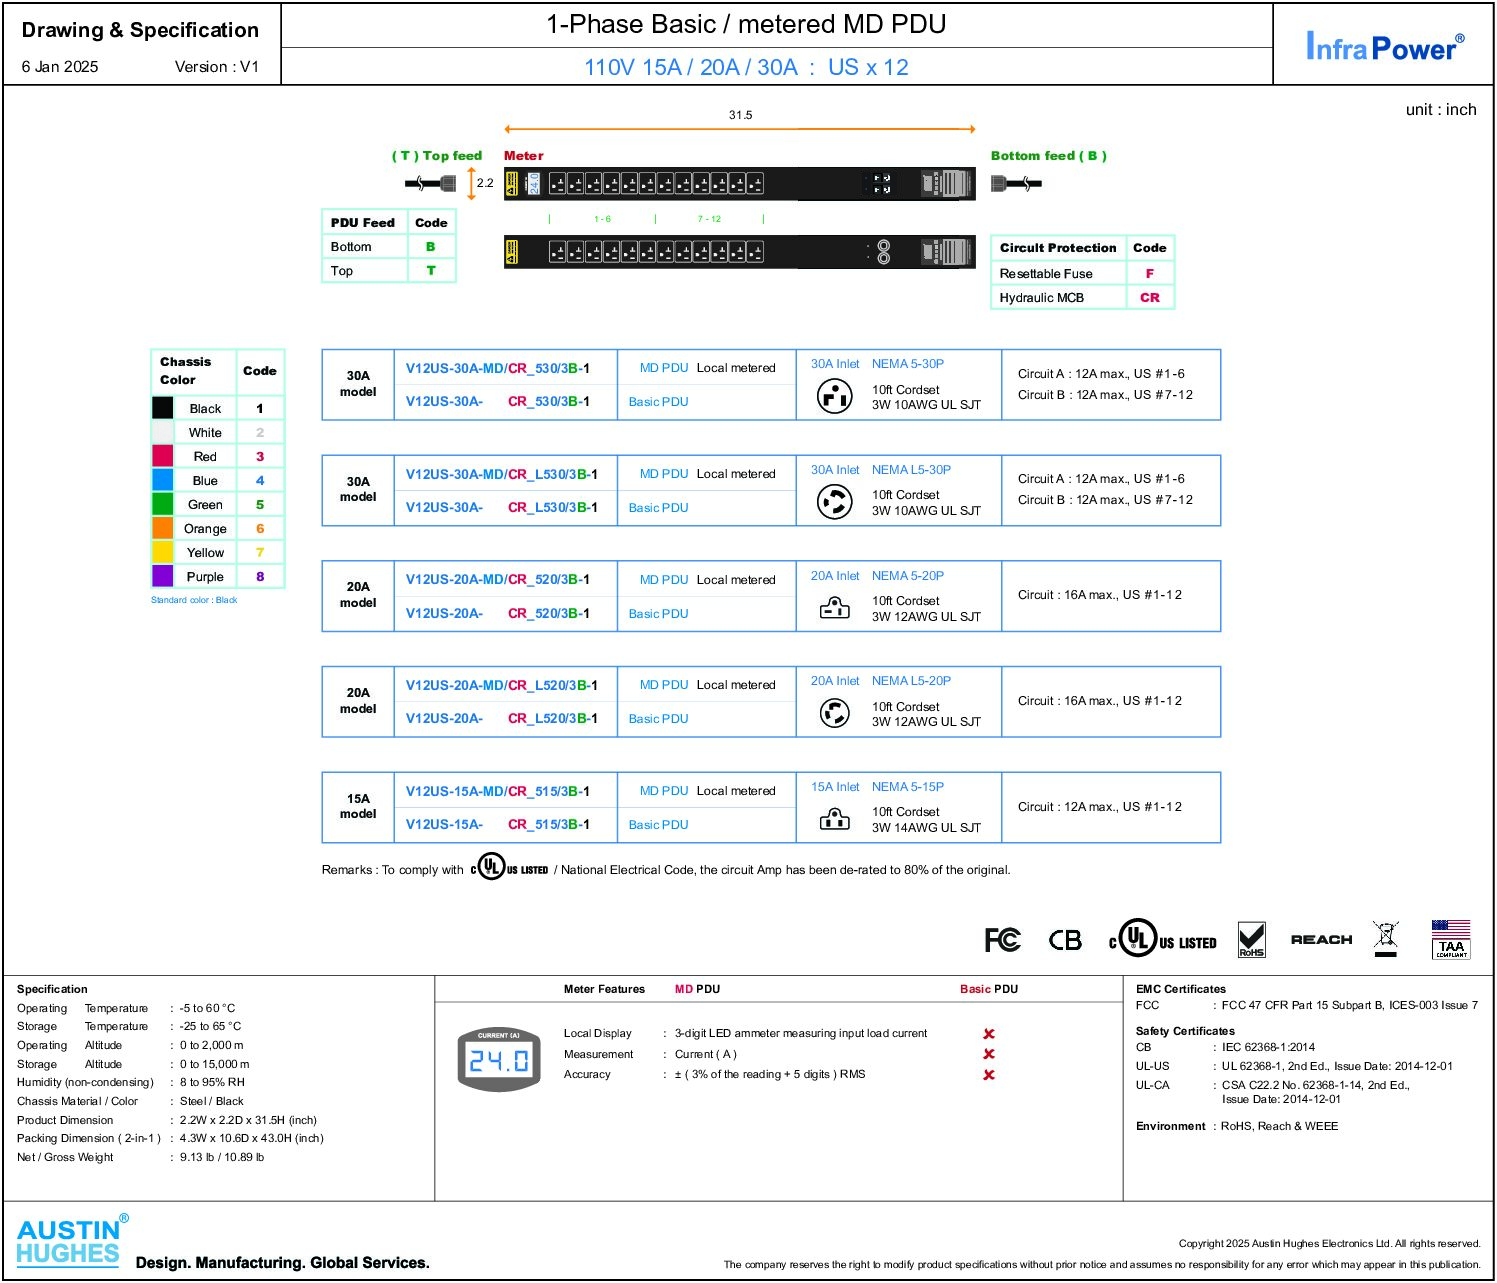1497x1283 pixels.
Task: Click the 'Design. Manufacturing. Global Services.' tagline
Action: click(x=283, y=1263)
